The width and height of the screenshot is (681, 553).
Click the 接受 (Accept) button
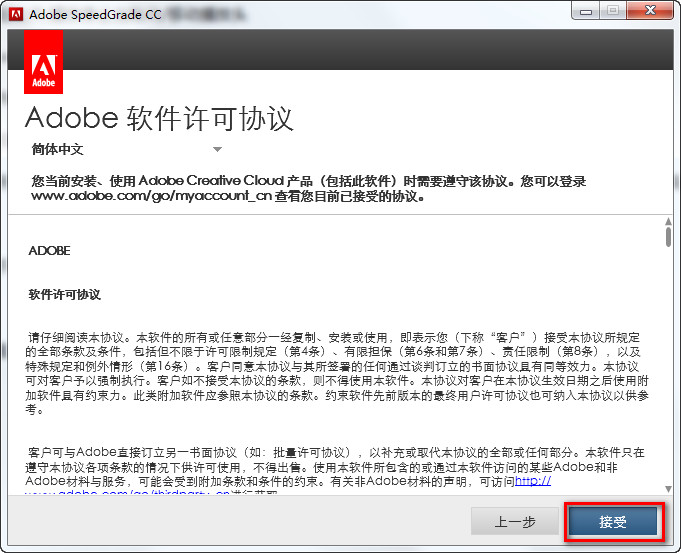613,521
